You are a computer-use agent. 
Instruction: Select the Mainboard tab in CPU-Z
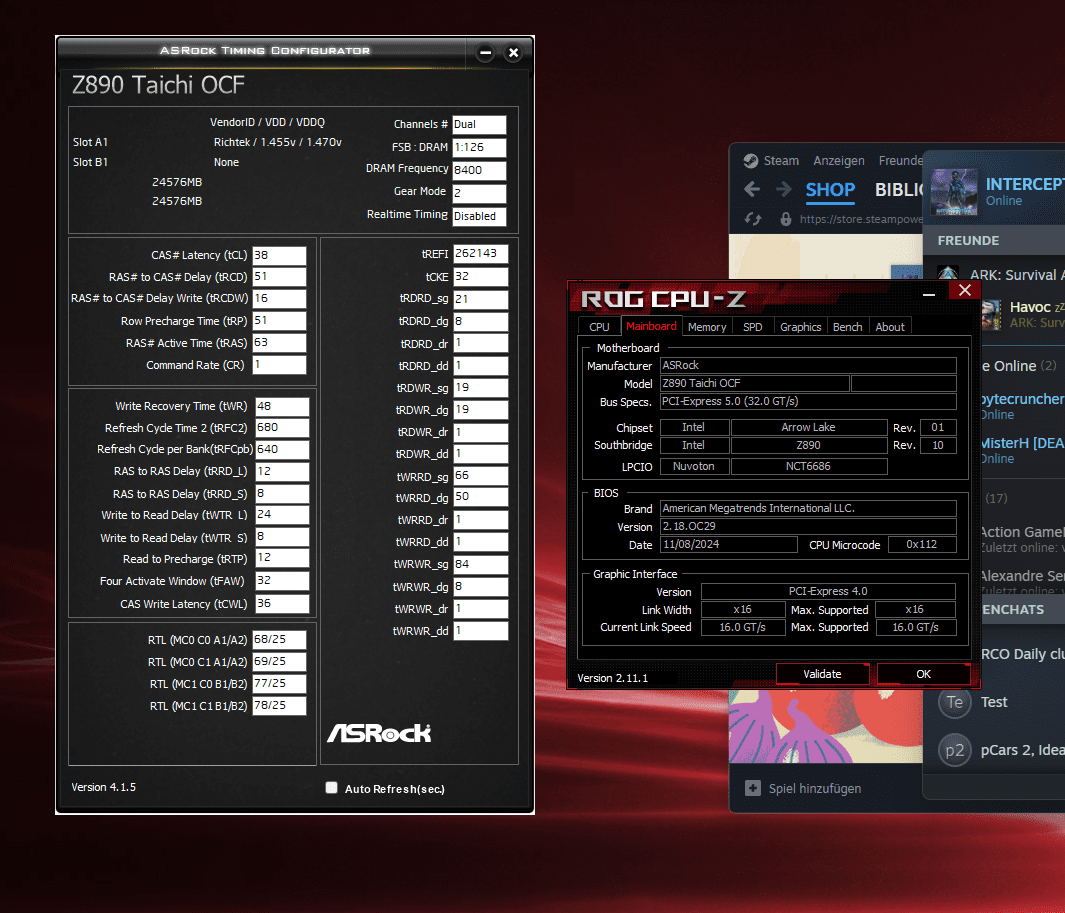coord(651,326)
